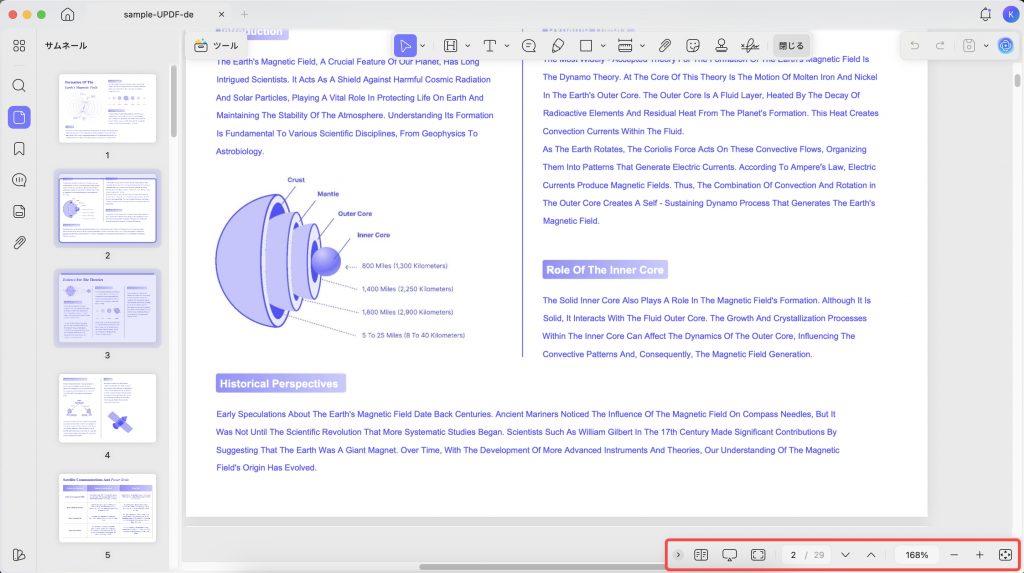Select the highlight text tool

tap(451, 46)
